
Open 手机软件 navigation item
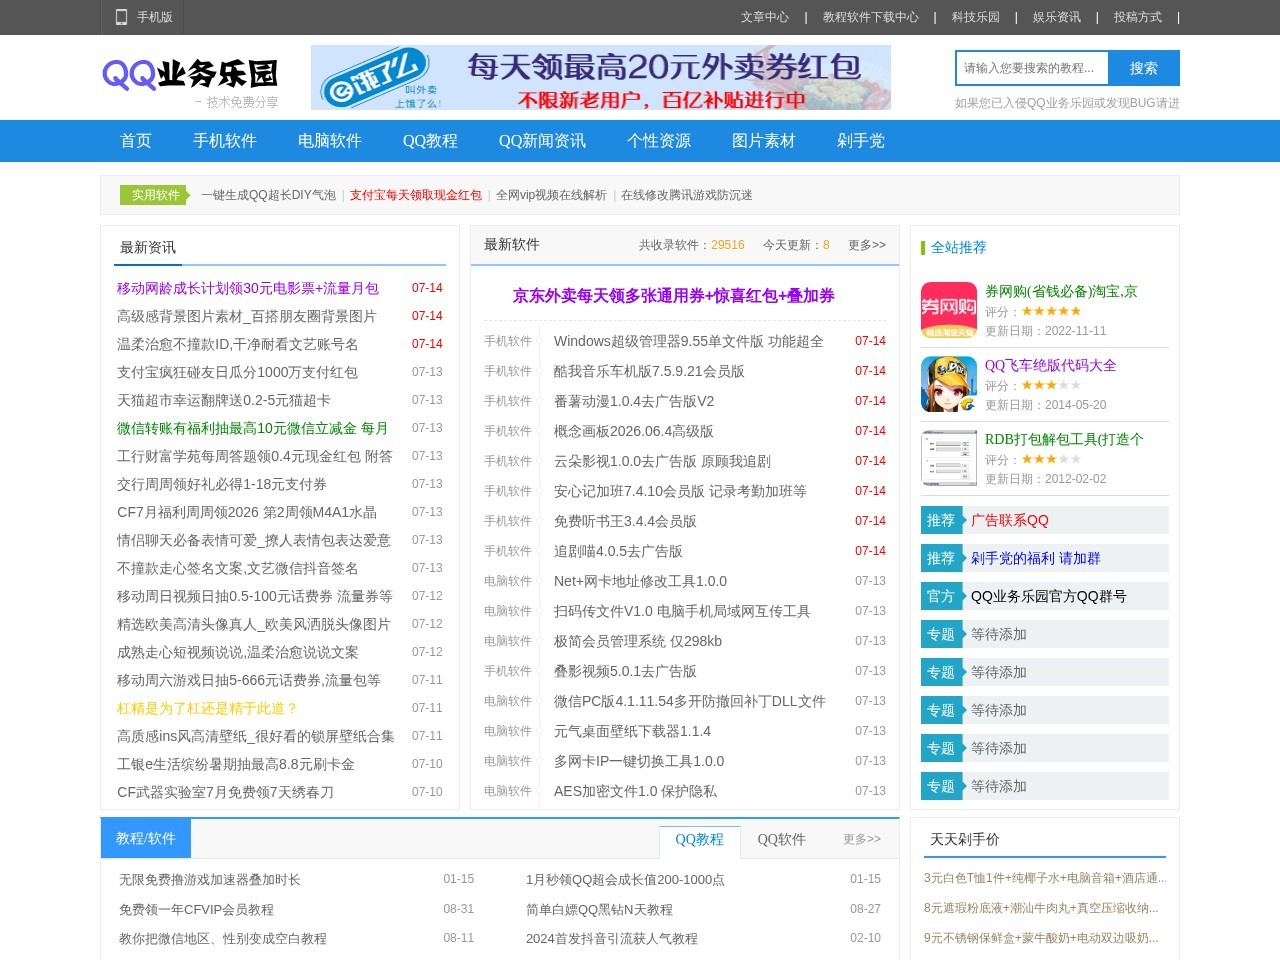[225, 141]
